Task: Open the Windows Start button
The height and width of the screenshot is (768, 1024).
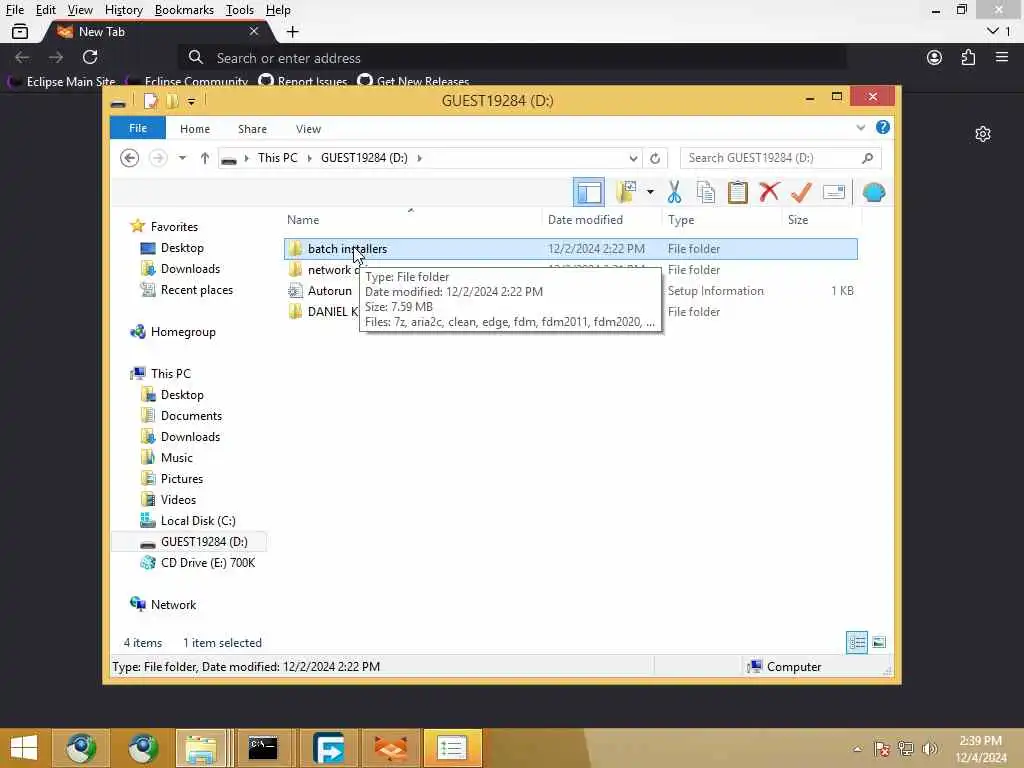Action: click(x=24, y=748)
